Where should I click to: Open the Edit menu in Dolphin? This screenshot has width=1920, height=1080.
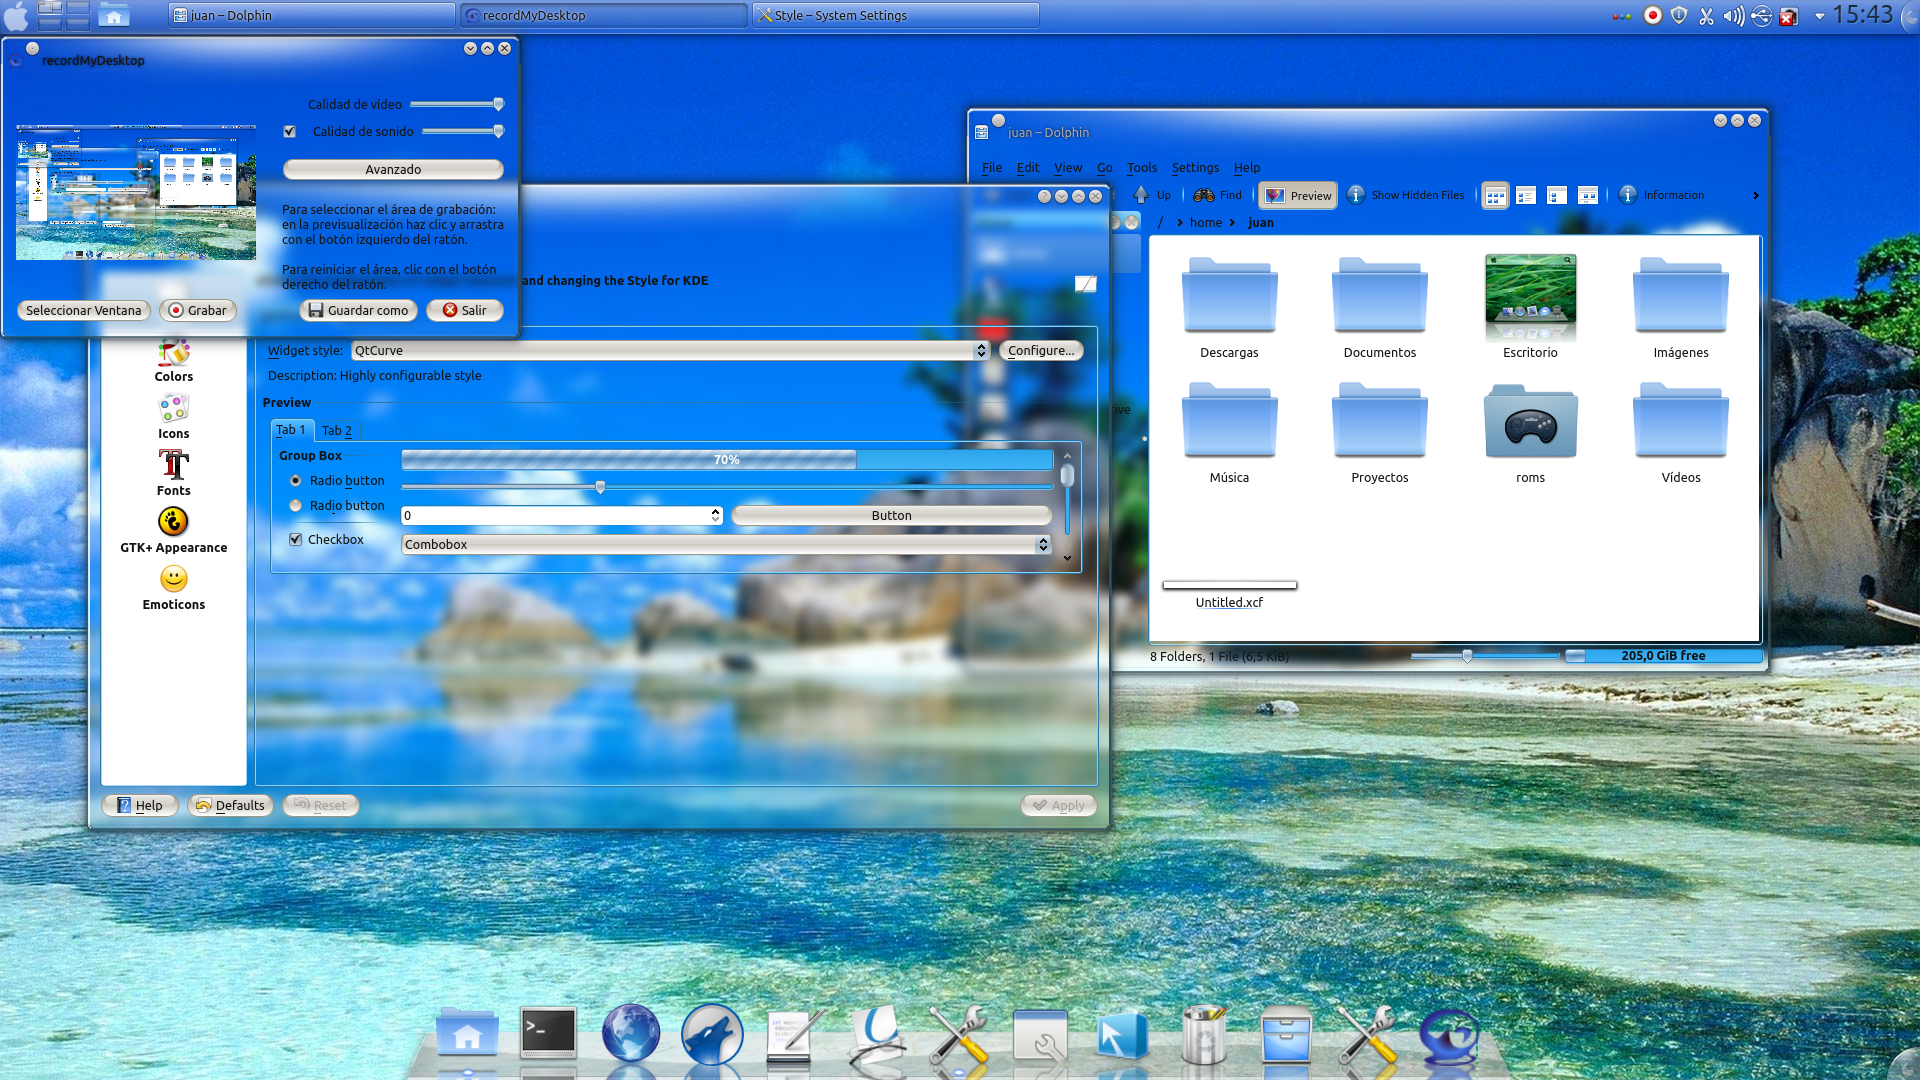tap(1027, 167)
